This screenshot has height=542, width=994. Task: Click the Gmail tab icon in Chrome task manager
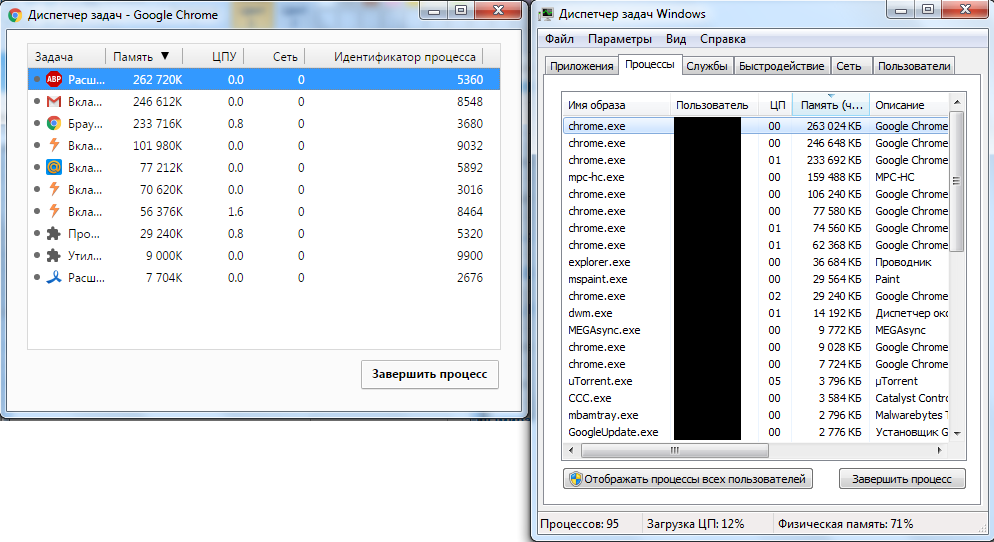point(54,101)
